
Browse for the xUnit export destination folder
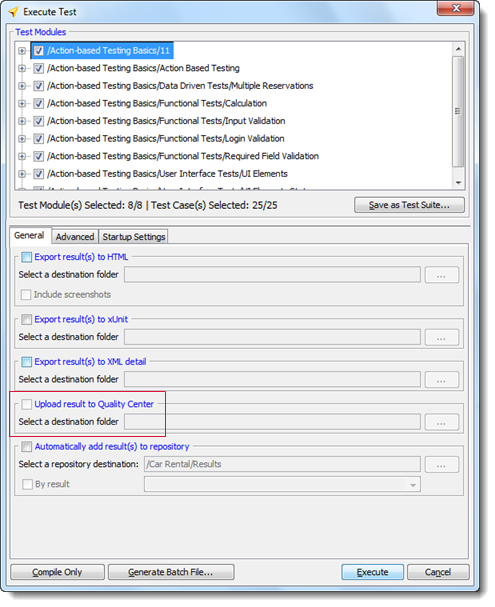[441, 337]
